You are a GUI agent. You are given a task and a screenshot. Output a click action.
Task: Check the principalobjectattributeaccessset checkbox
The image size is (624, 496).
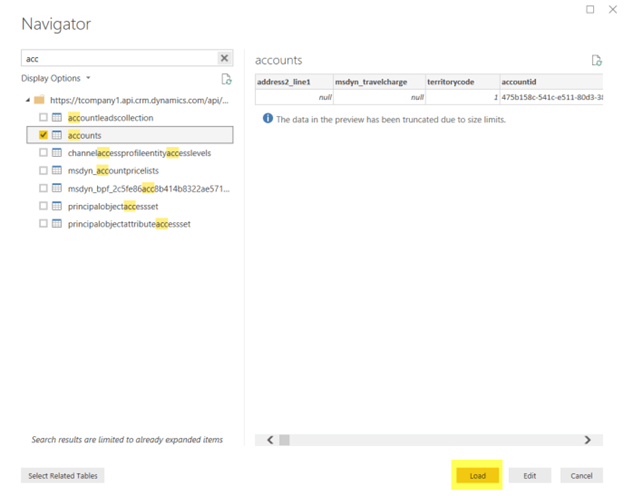[x=43, y=223]
